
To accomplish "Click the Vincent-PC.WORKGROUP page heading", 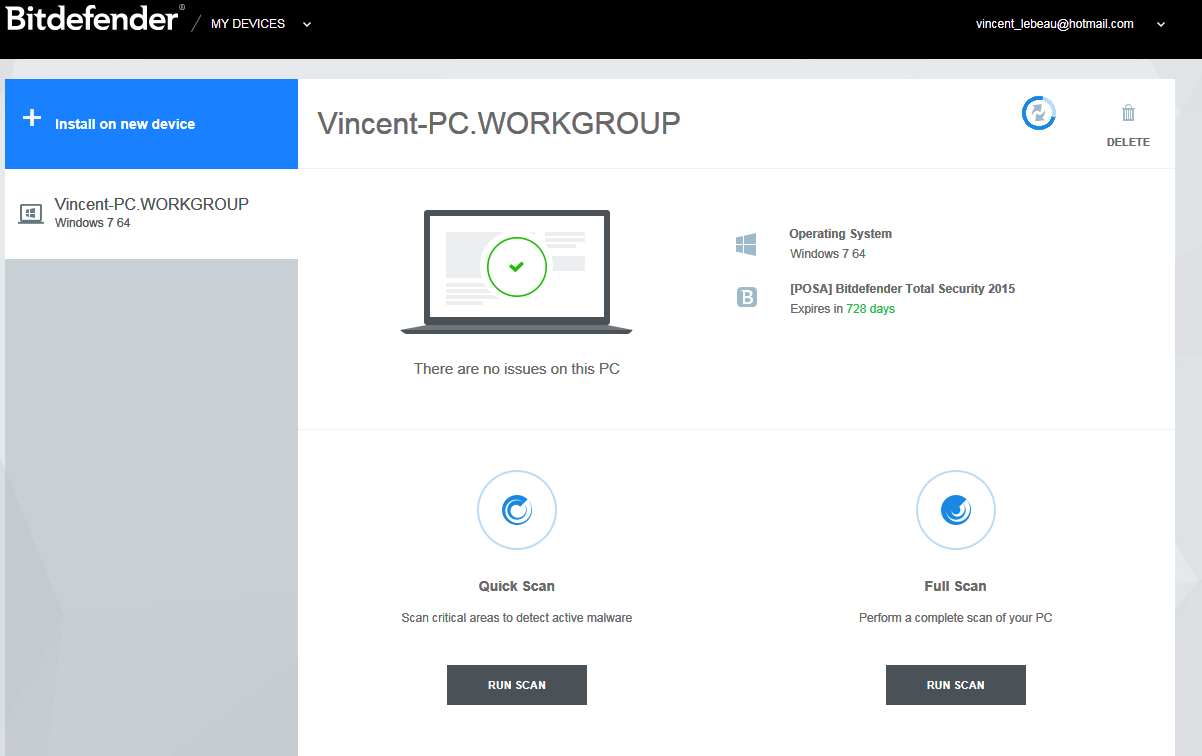I will click(x=499, y=123).
